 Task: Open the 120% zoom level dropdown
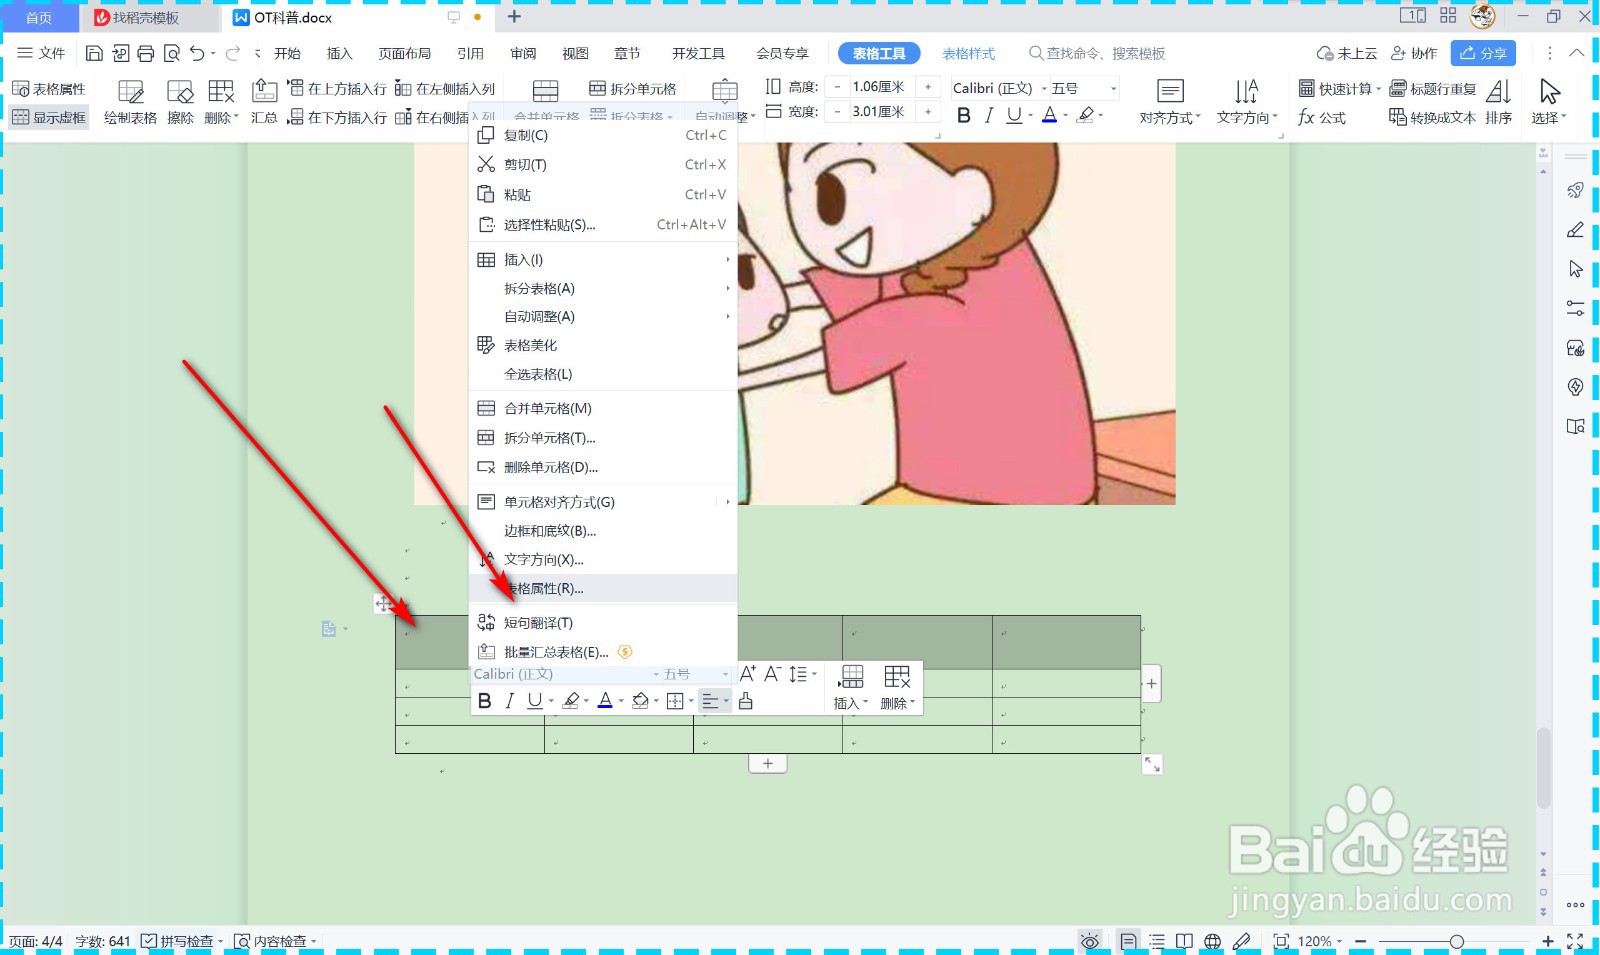[1320, 941]
